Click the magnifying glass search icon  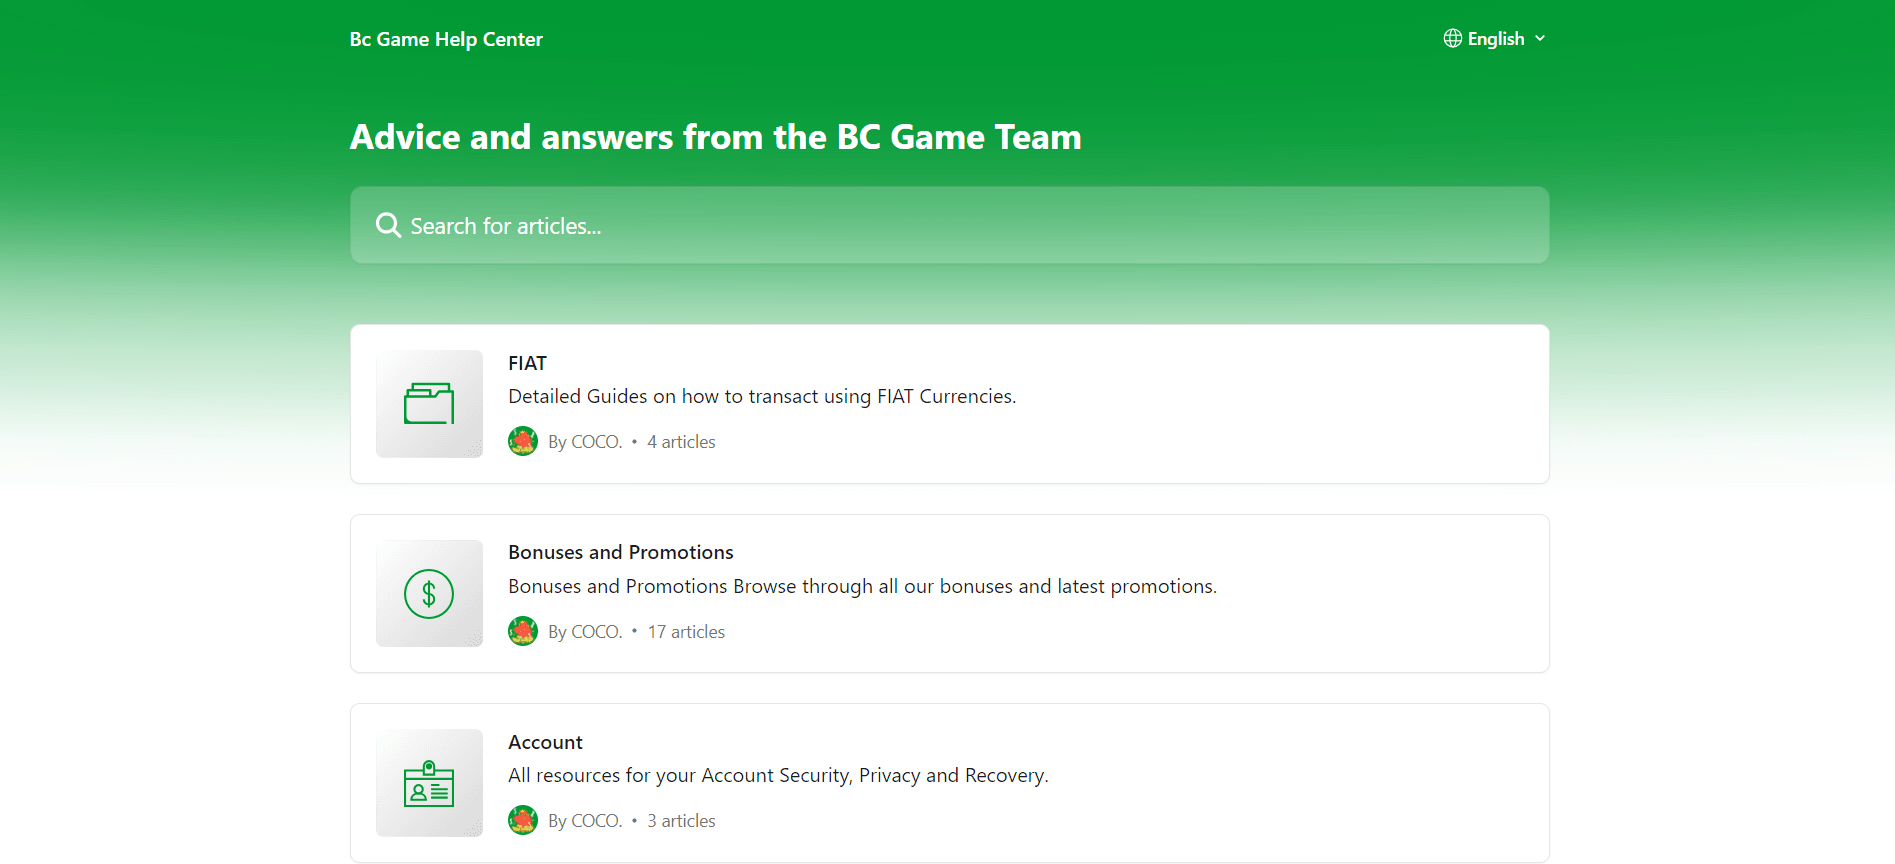(387, 225)
